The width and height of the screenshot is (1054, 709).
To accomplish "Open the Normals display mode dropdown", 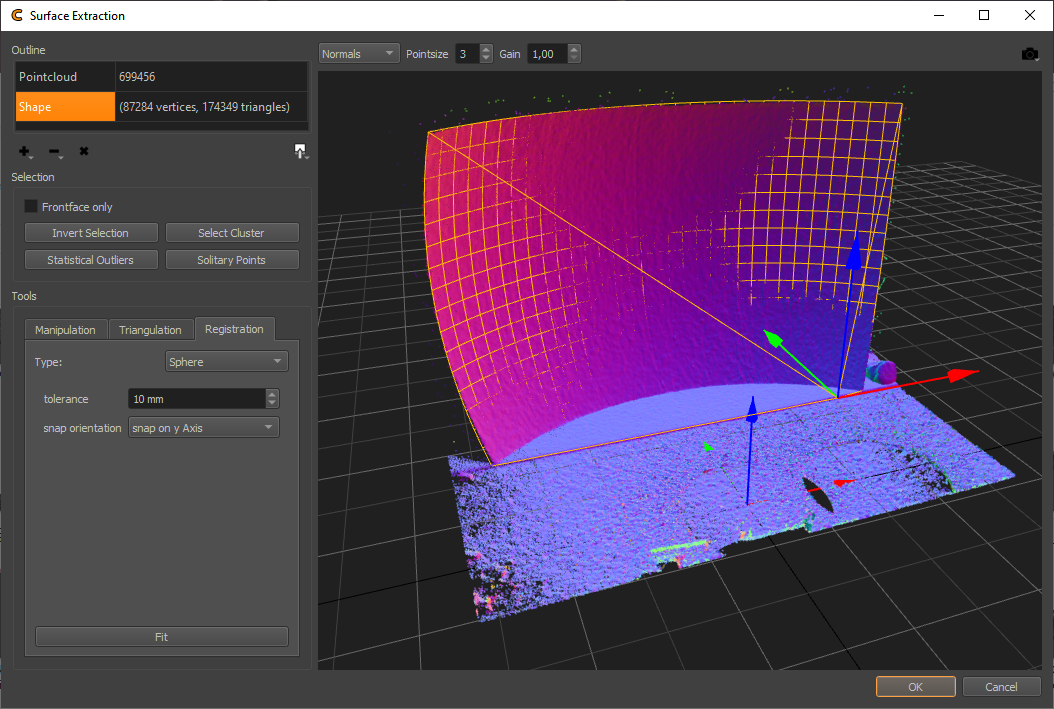I will [x=359, y=54].
